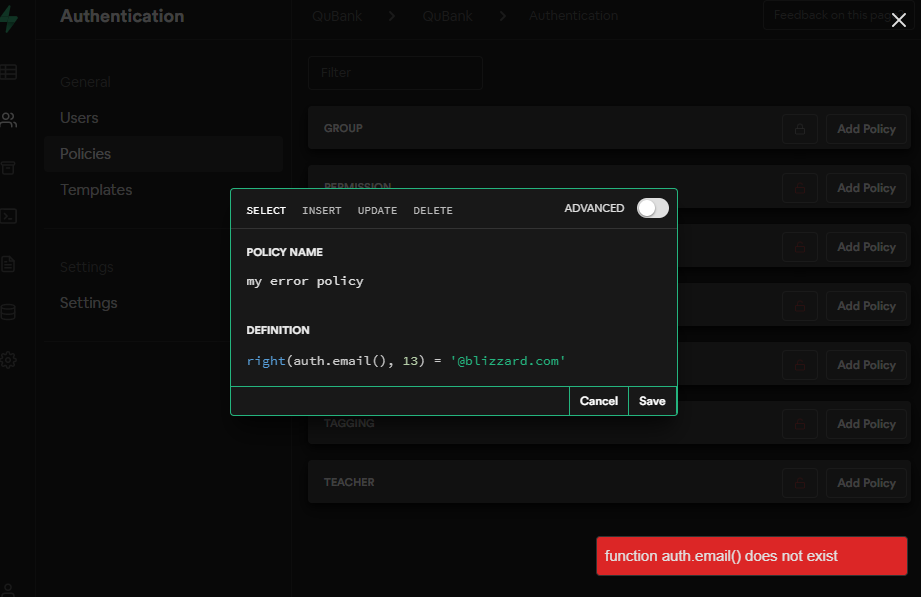Add Policy for the TAGGING table

866,424
